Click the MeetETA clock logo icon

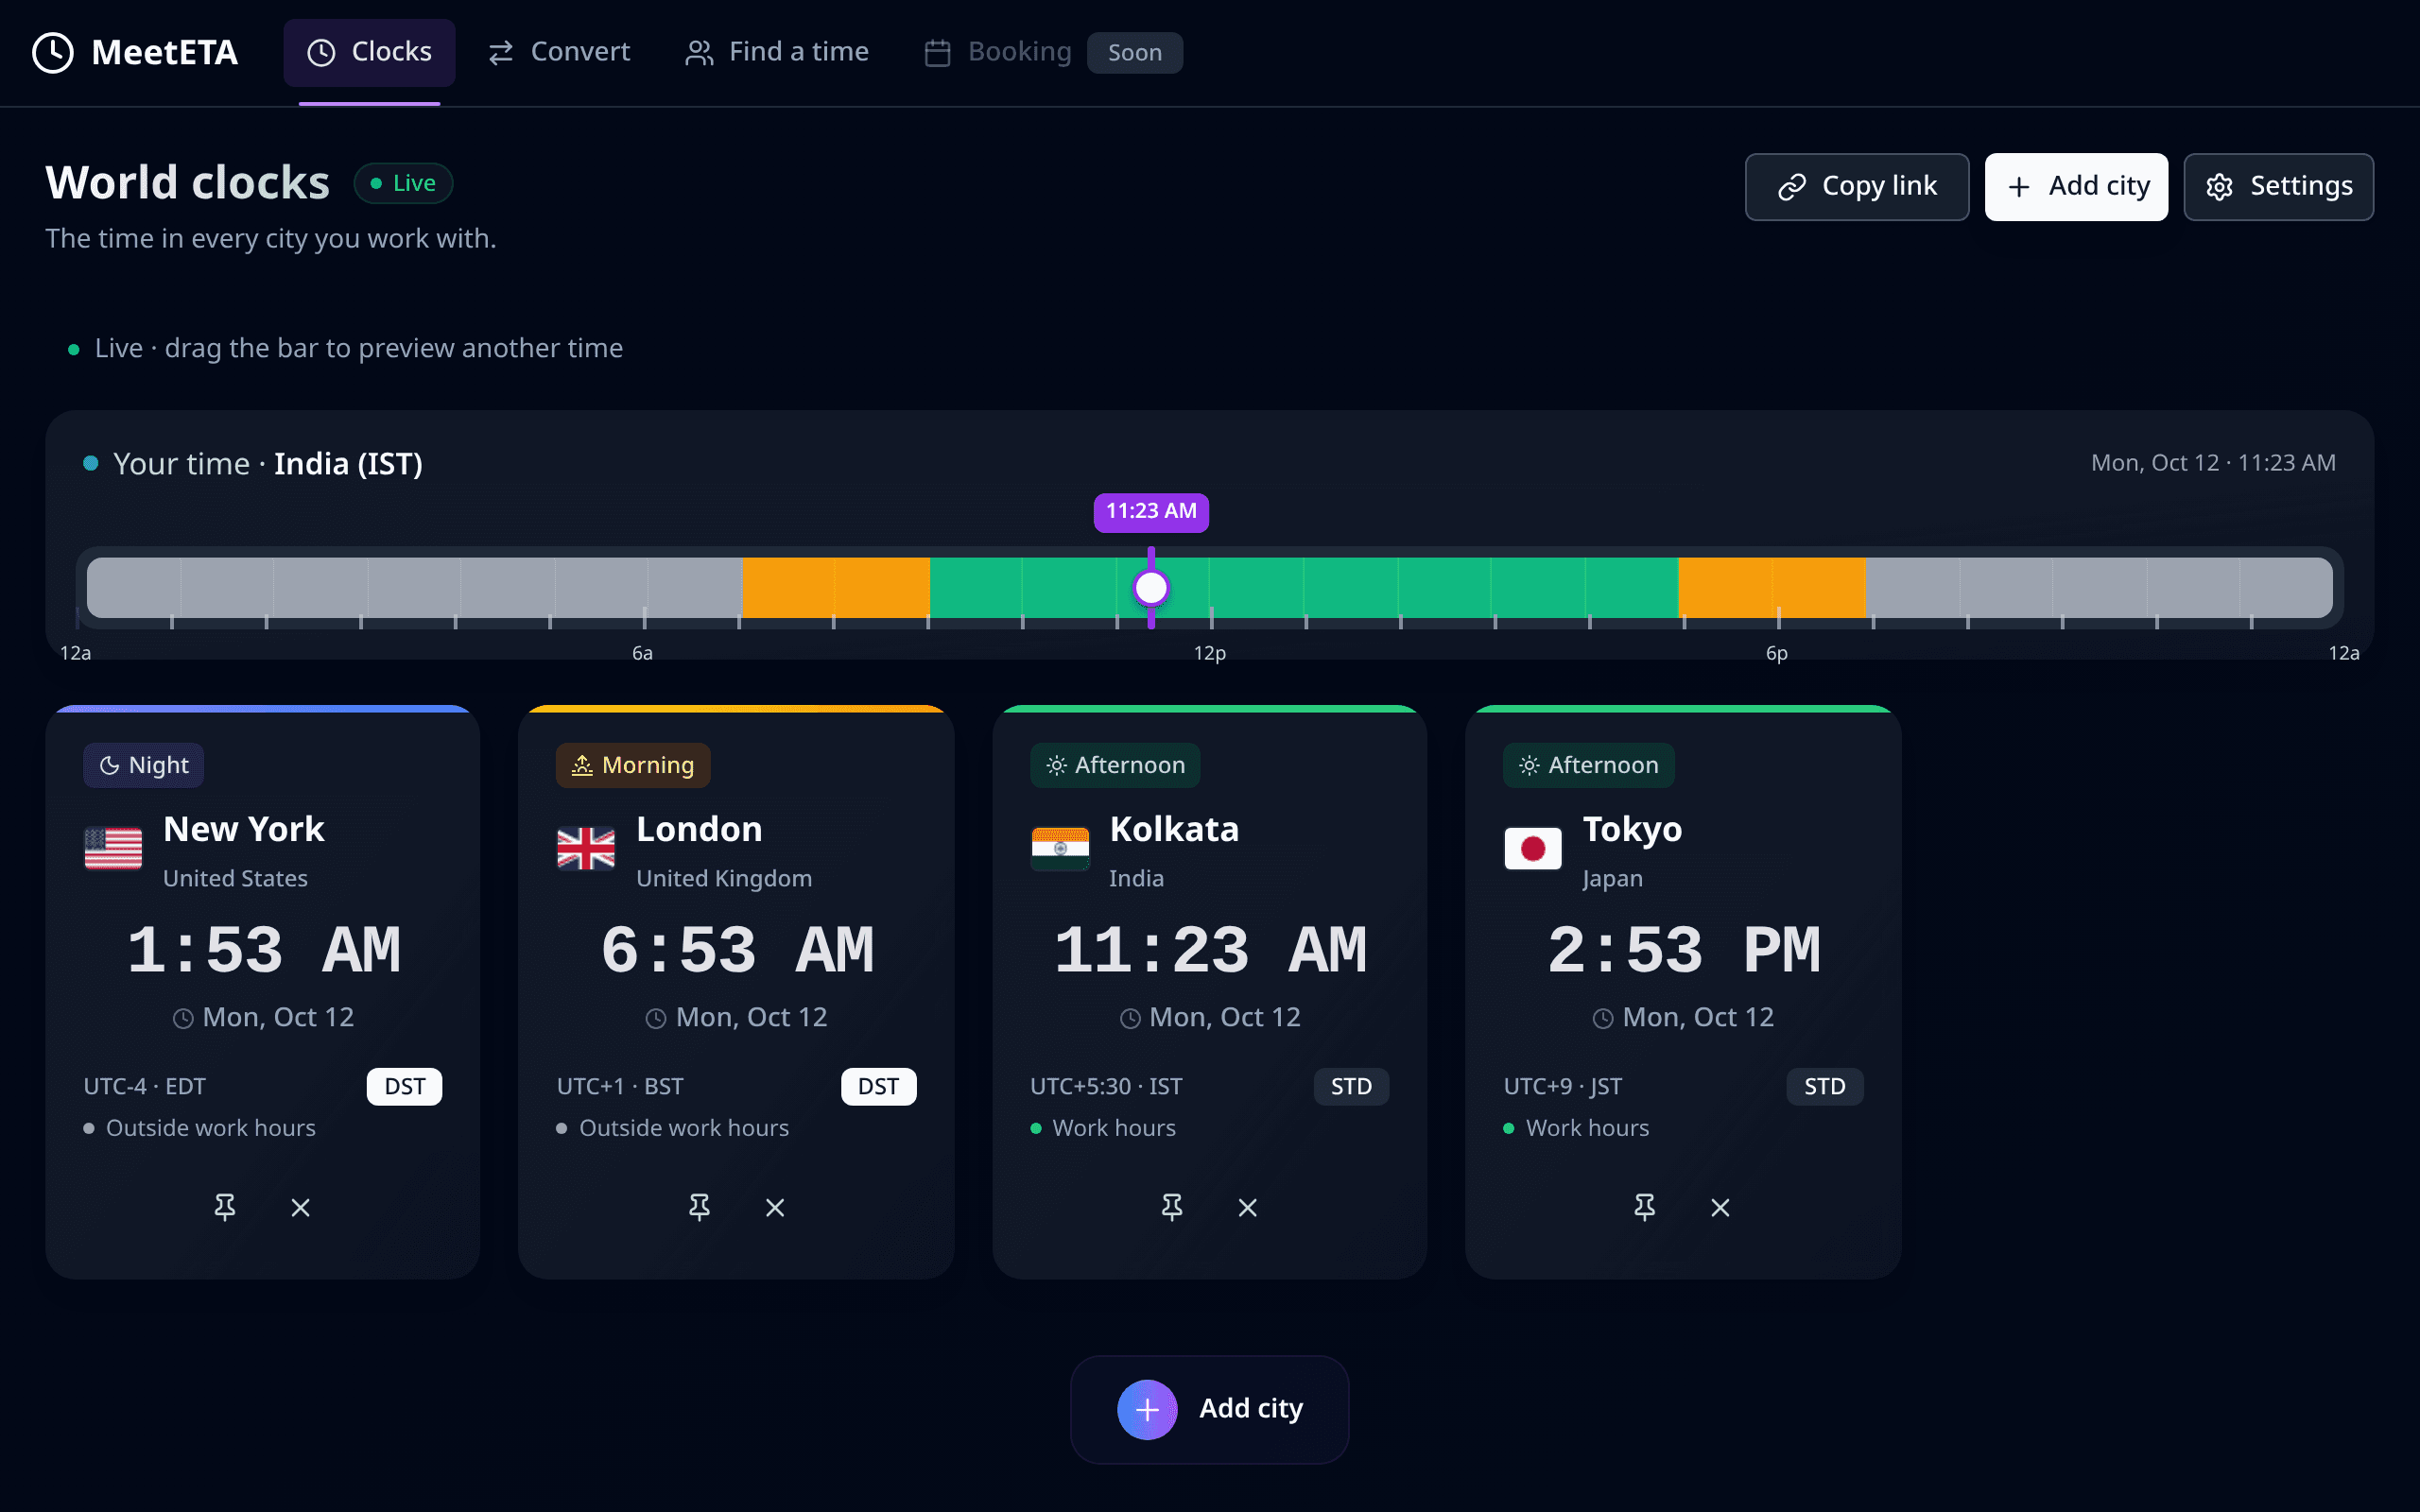53,52
